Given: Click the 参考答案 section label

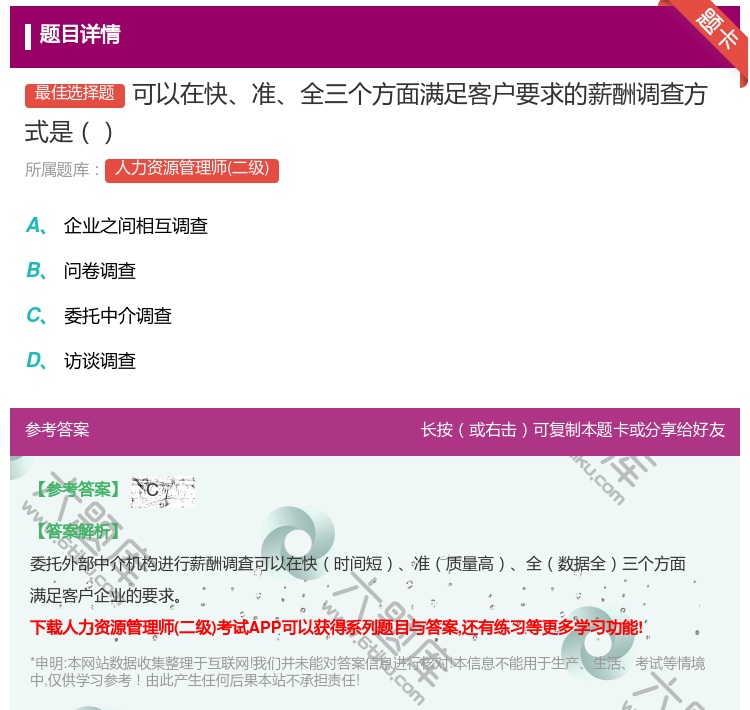Looking at the screenshot, I should point(57,430).
